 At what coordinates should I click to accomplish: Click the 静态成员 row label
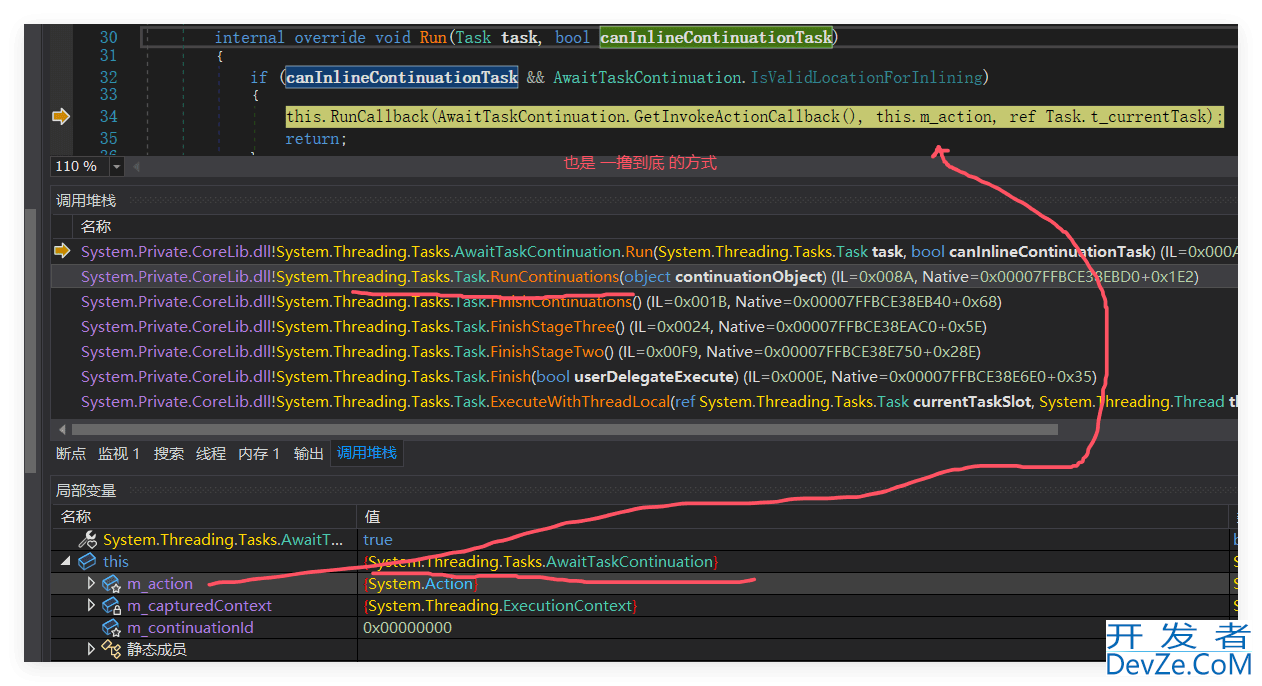coord(157,650)
